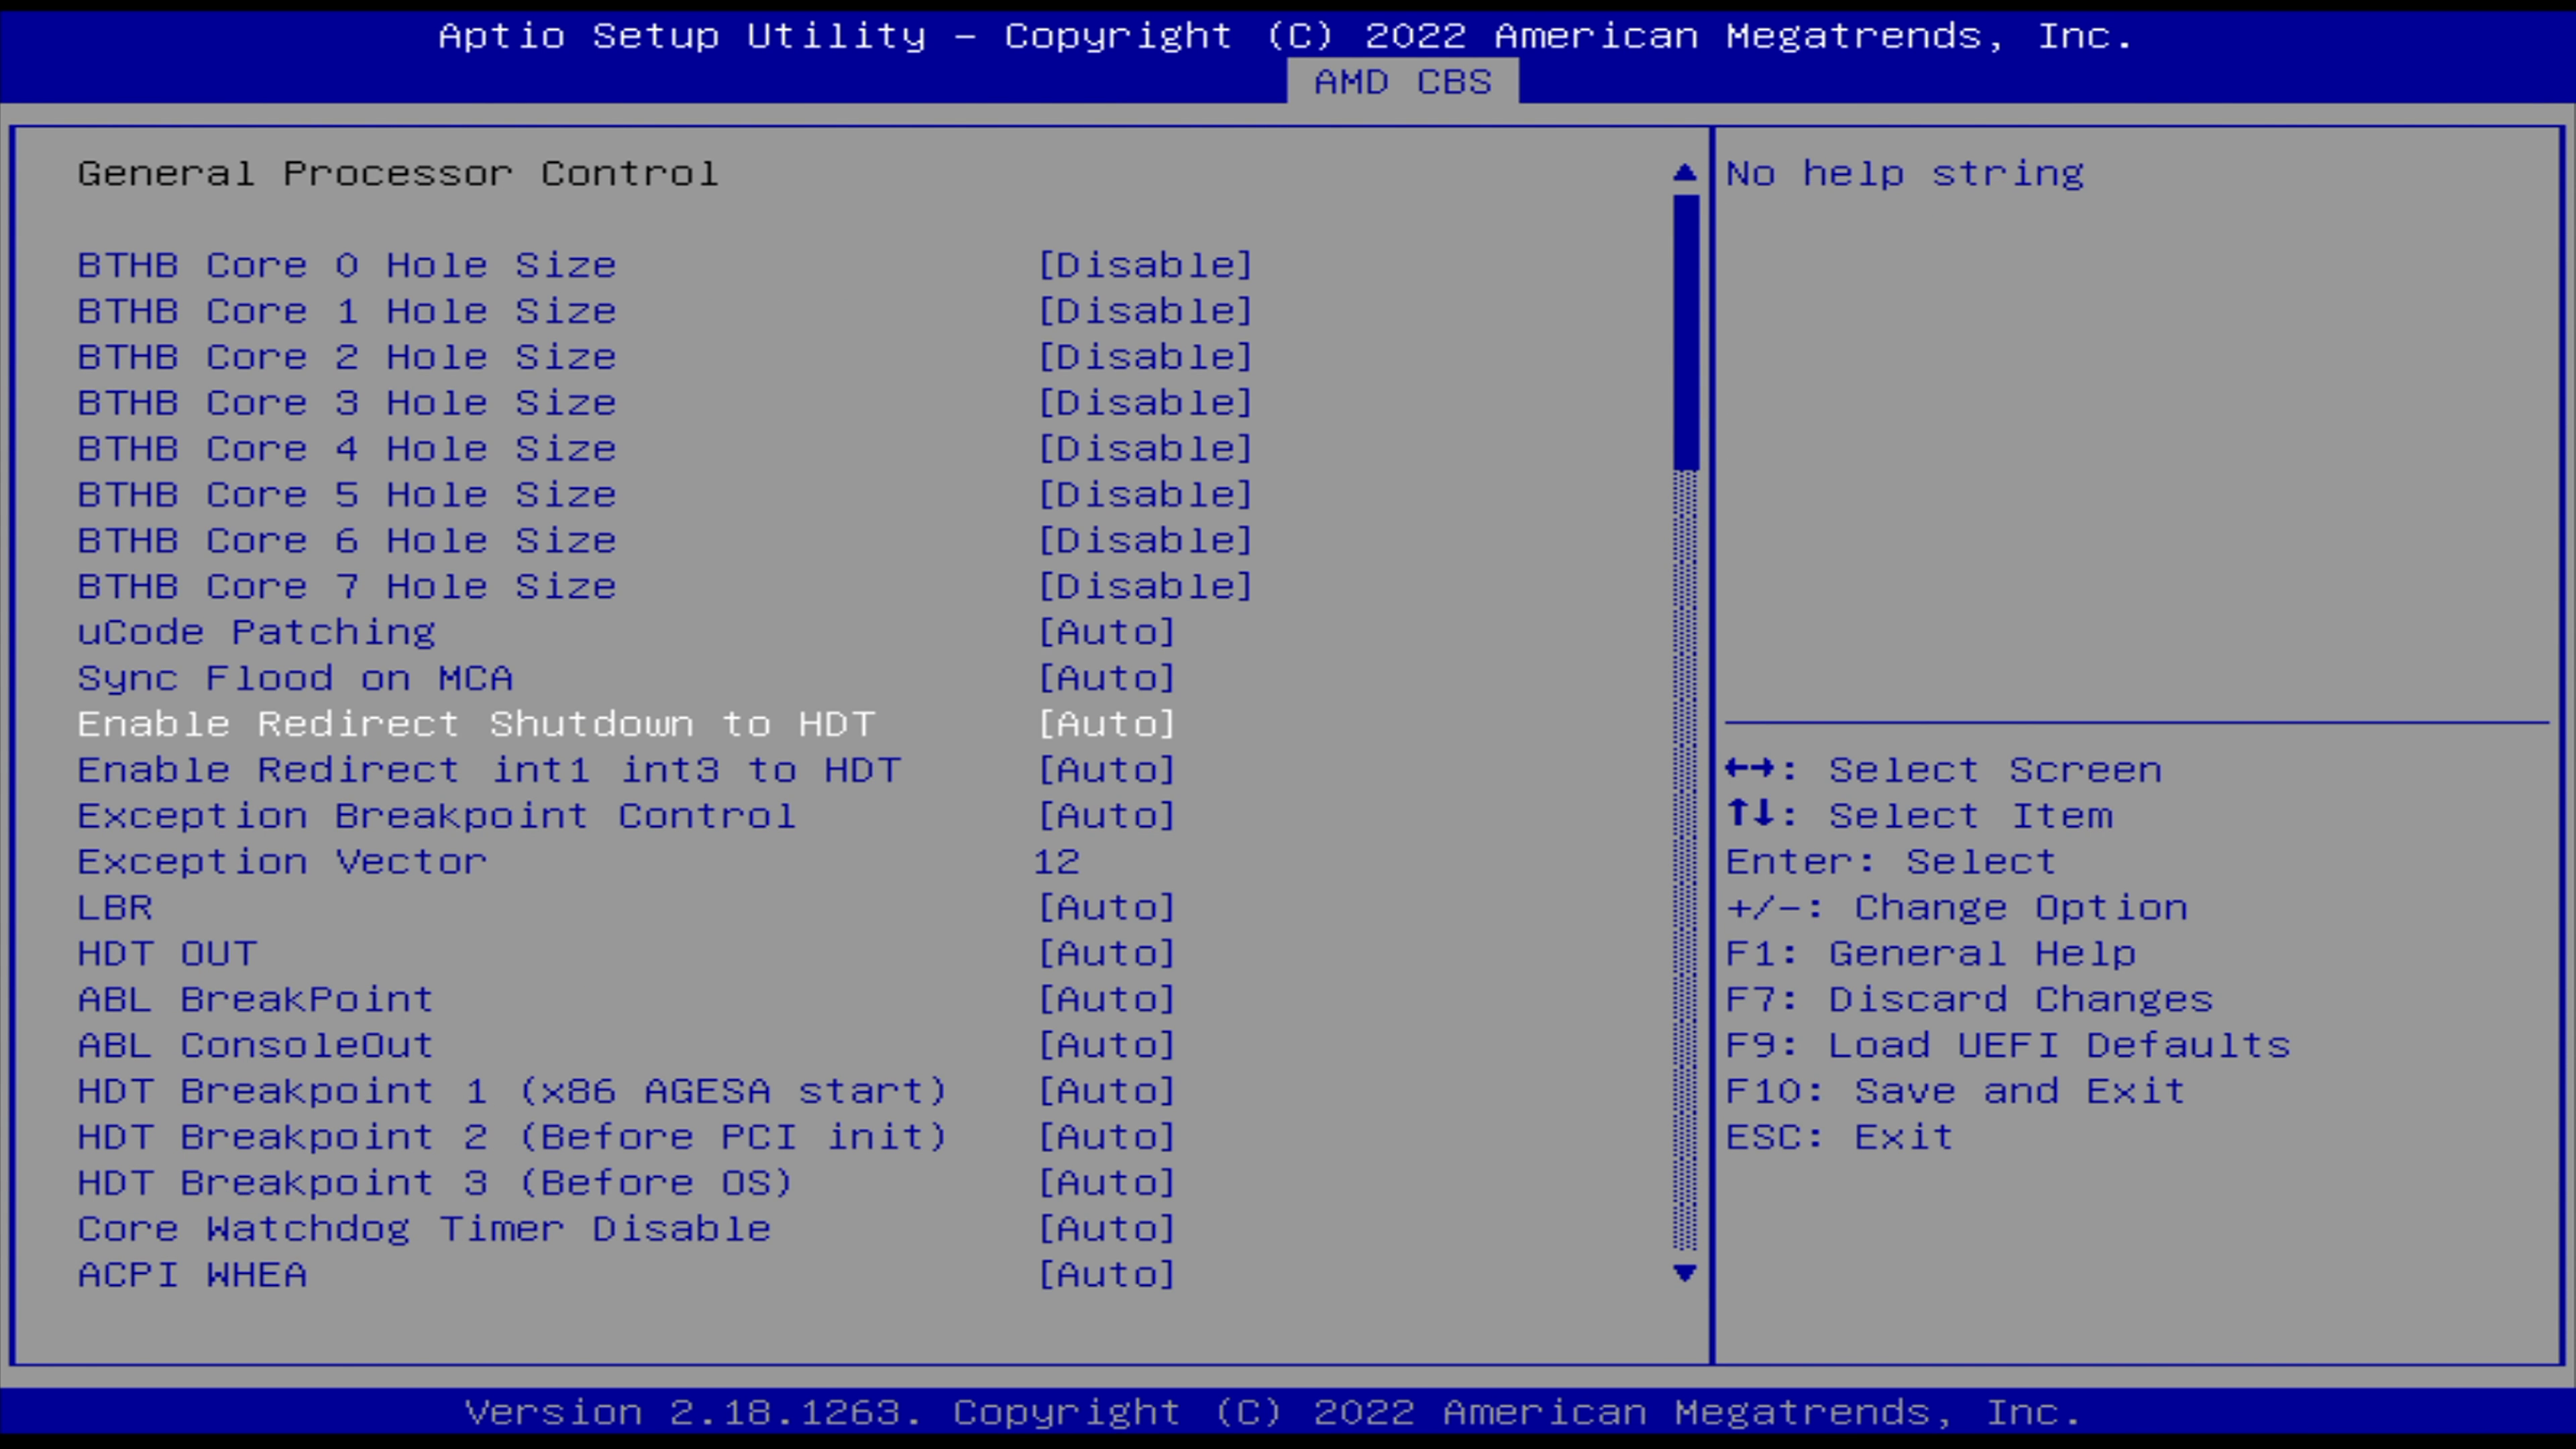Click the F1: General Help hint

tap(1931, 954)
